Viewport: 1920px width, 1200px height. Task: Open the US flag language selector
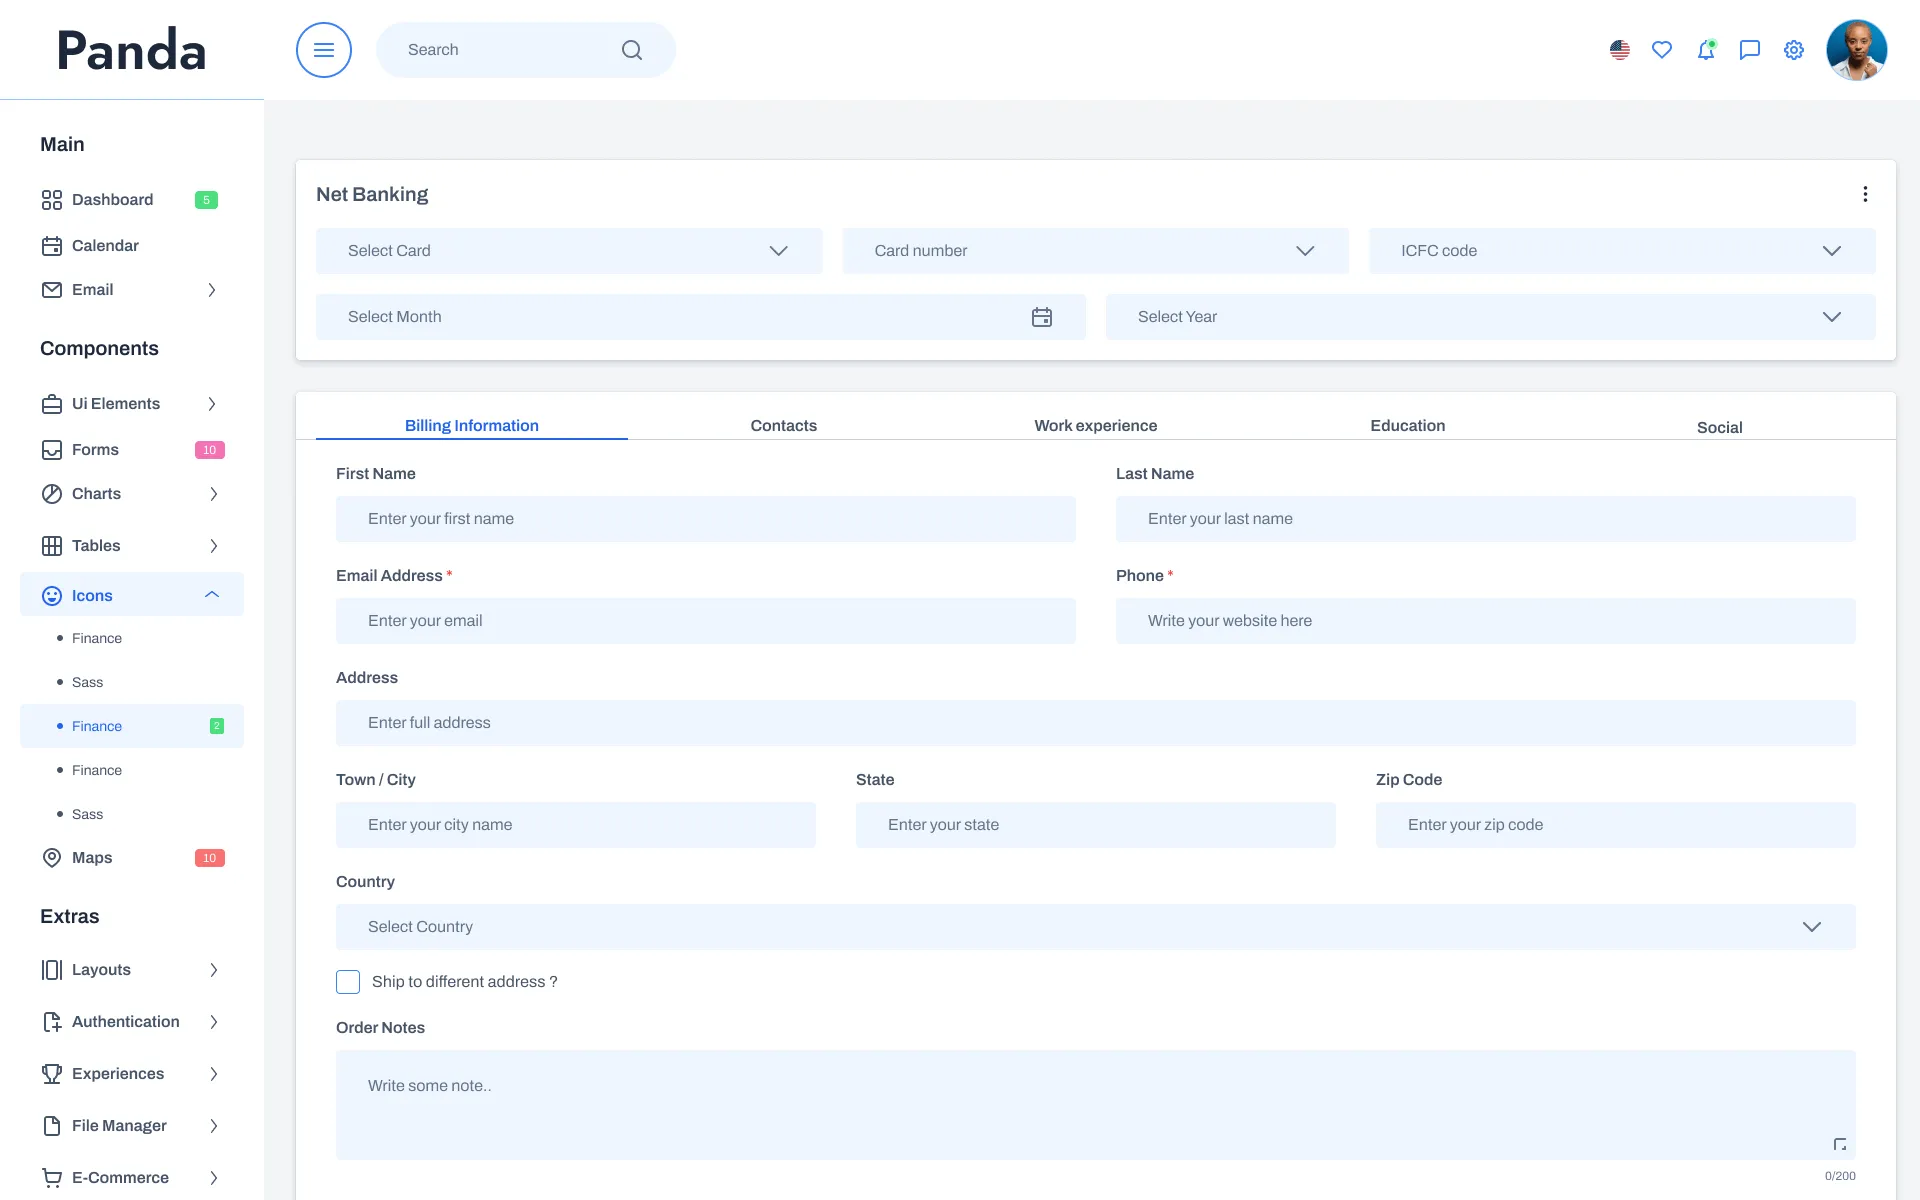click(1620, 50)
